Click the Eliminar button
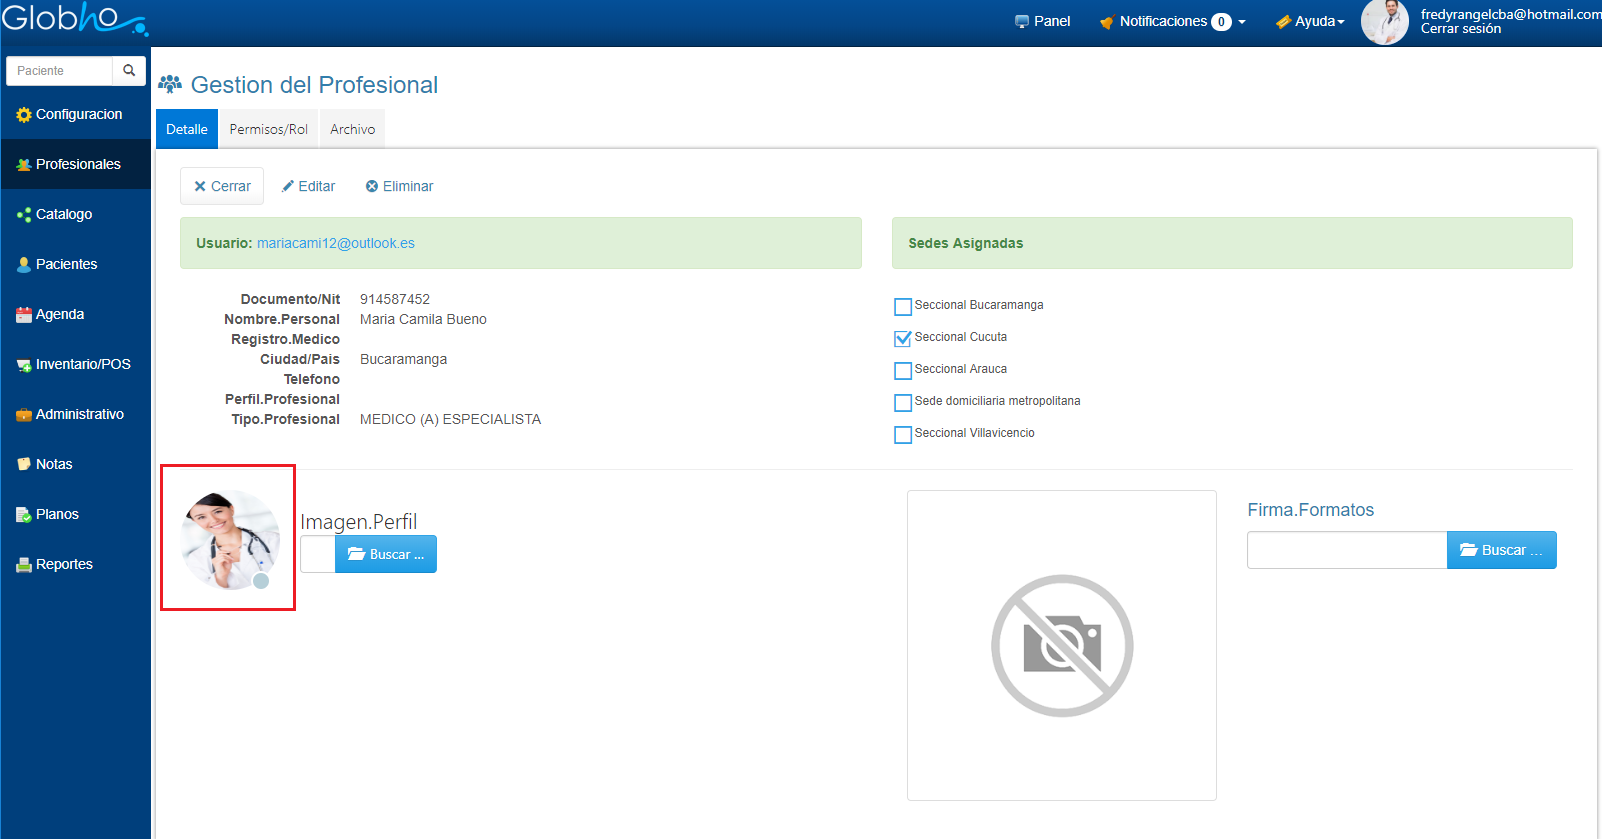 click(399, 187)
